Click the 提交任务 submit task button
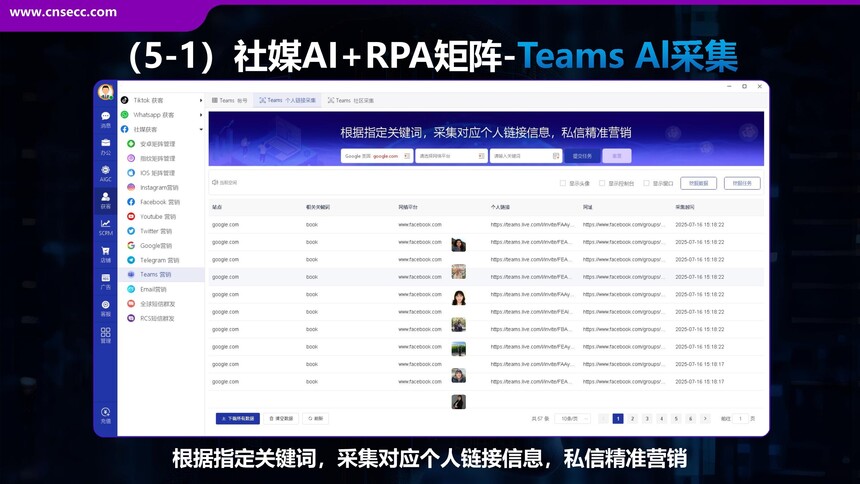The width and height of the screenshot is (860, 484). click(x=582, y=156)
